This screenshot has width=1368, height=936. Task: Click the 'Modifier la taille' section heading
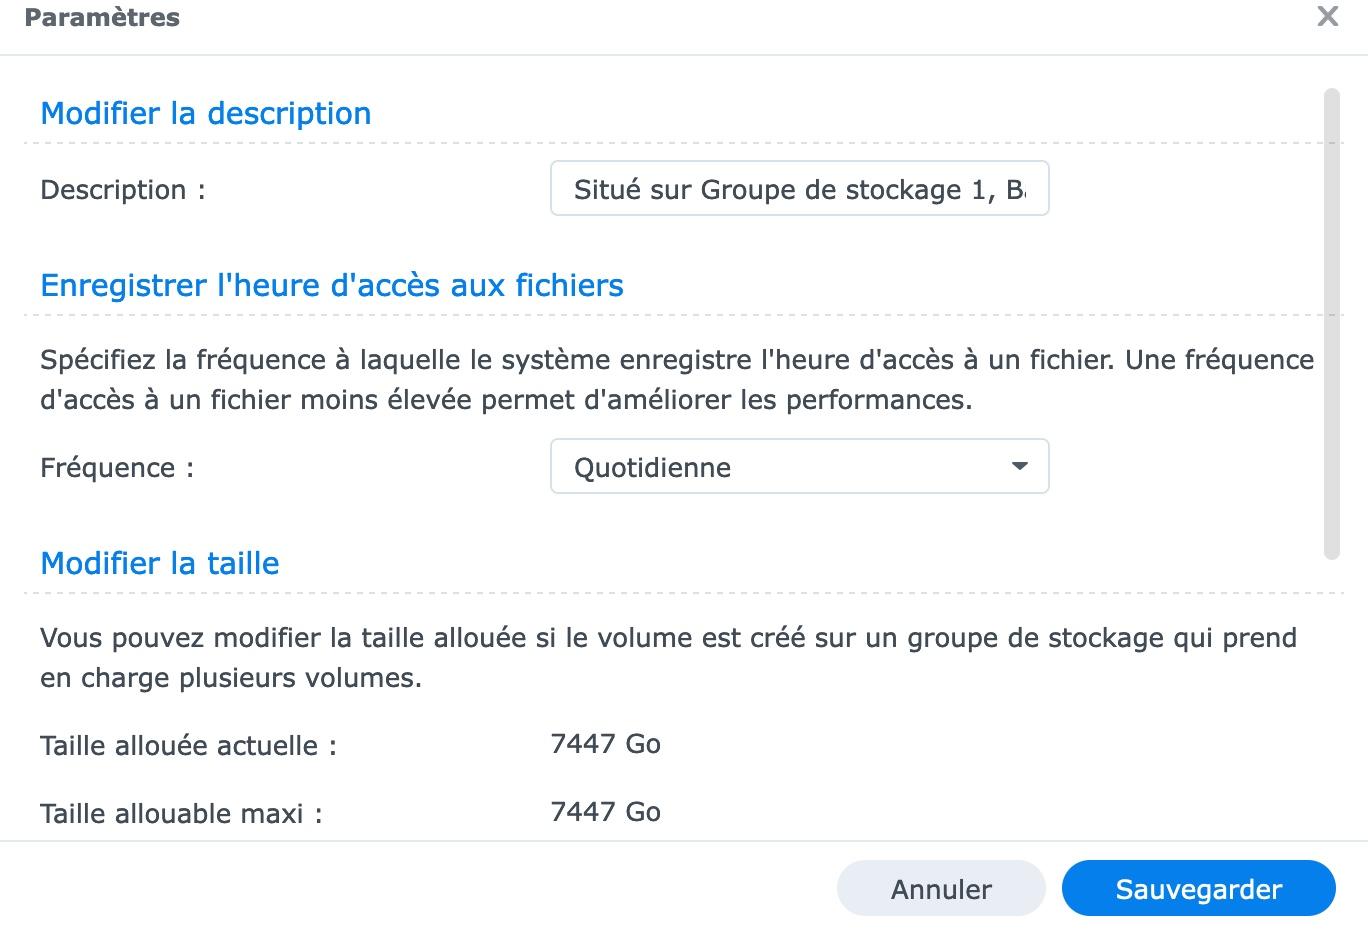point(159,564)
